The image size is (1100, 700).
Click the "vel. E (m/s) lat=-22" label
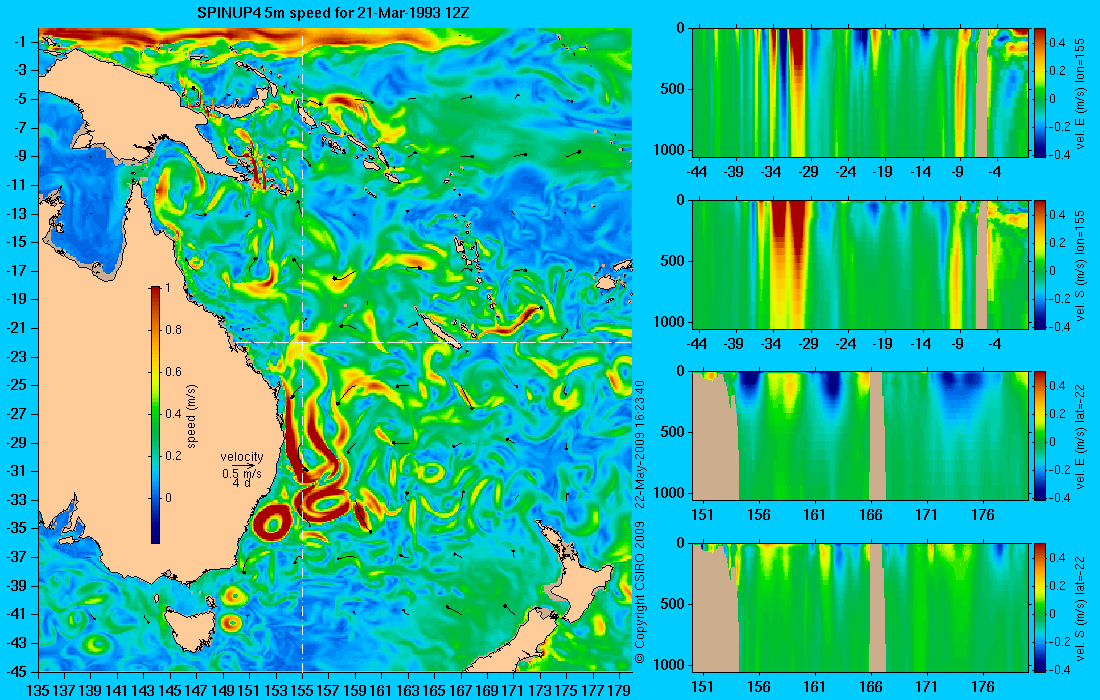tap(1080, 436)
